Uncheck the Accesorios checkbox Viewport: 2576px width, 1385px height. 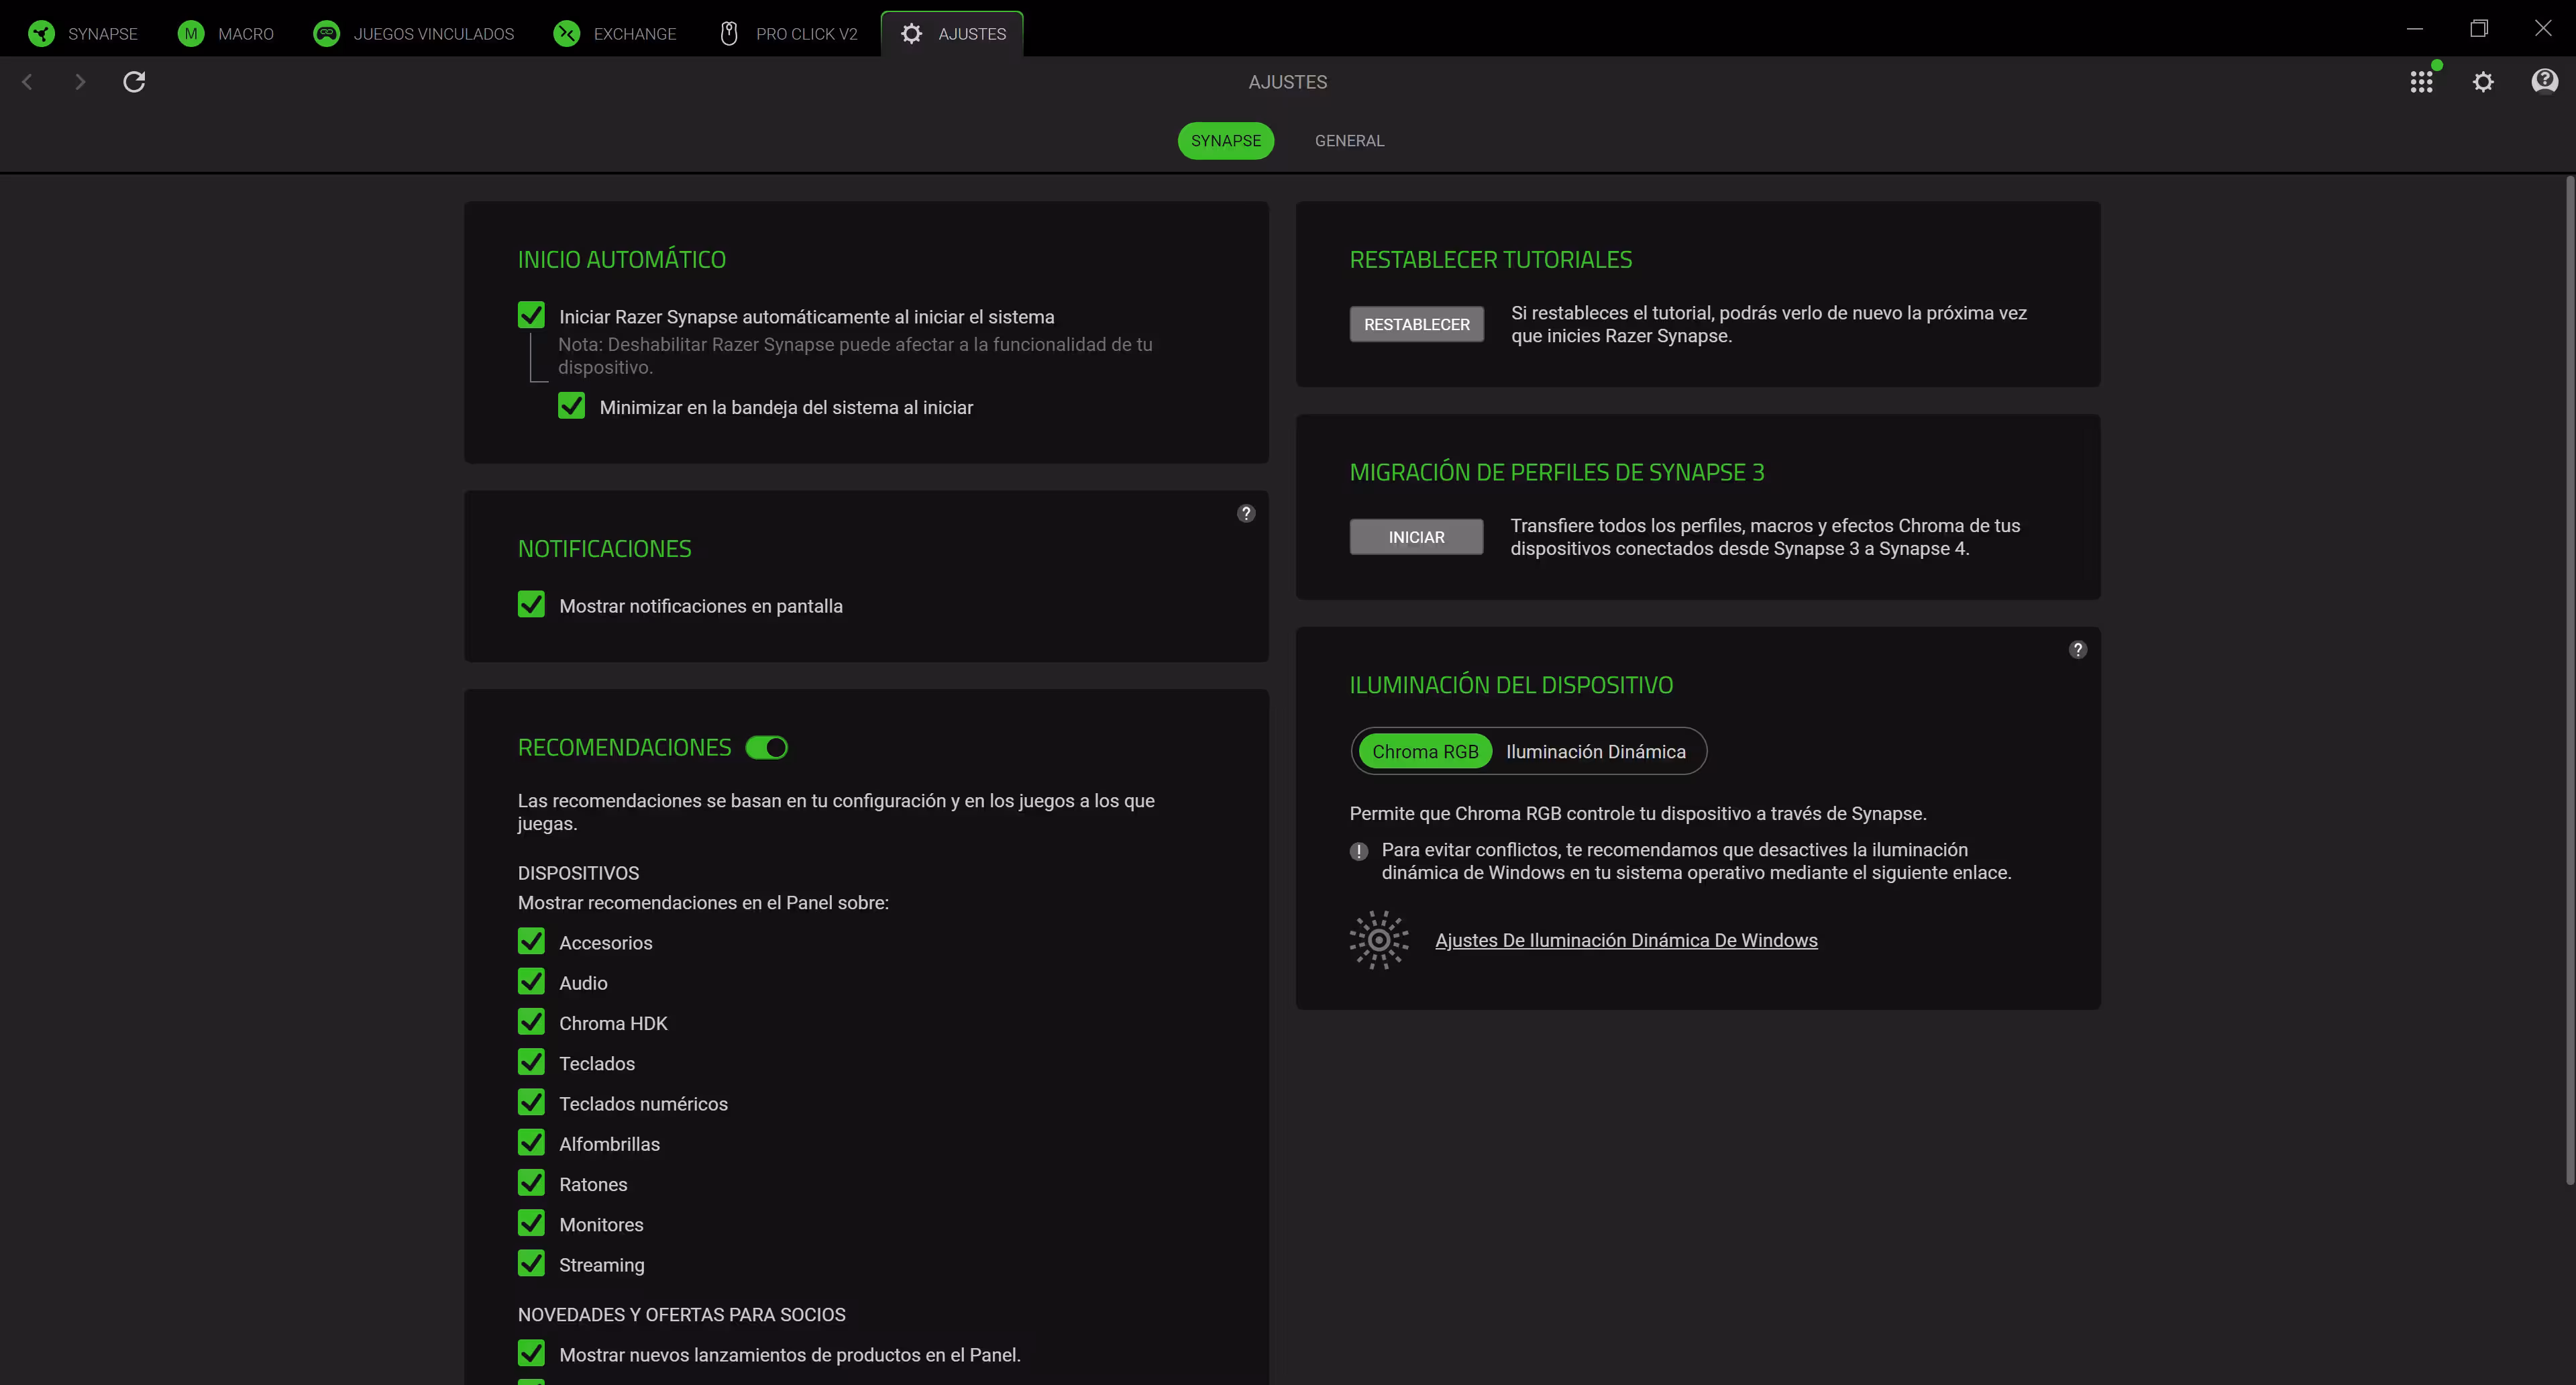(531, 941)
